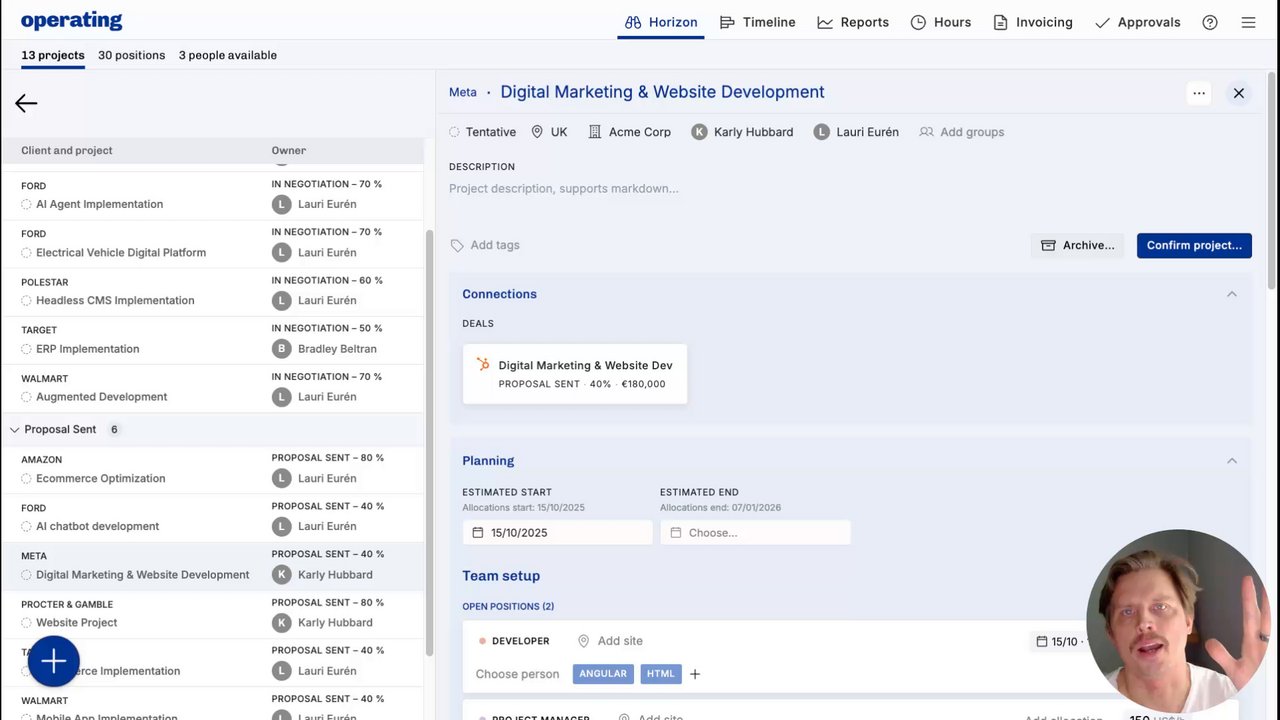Click the HTML skill tag
1280x720 pixels.
(x=661, y=674)
